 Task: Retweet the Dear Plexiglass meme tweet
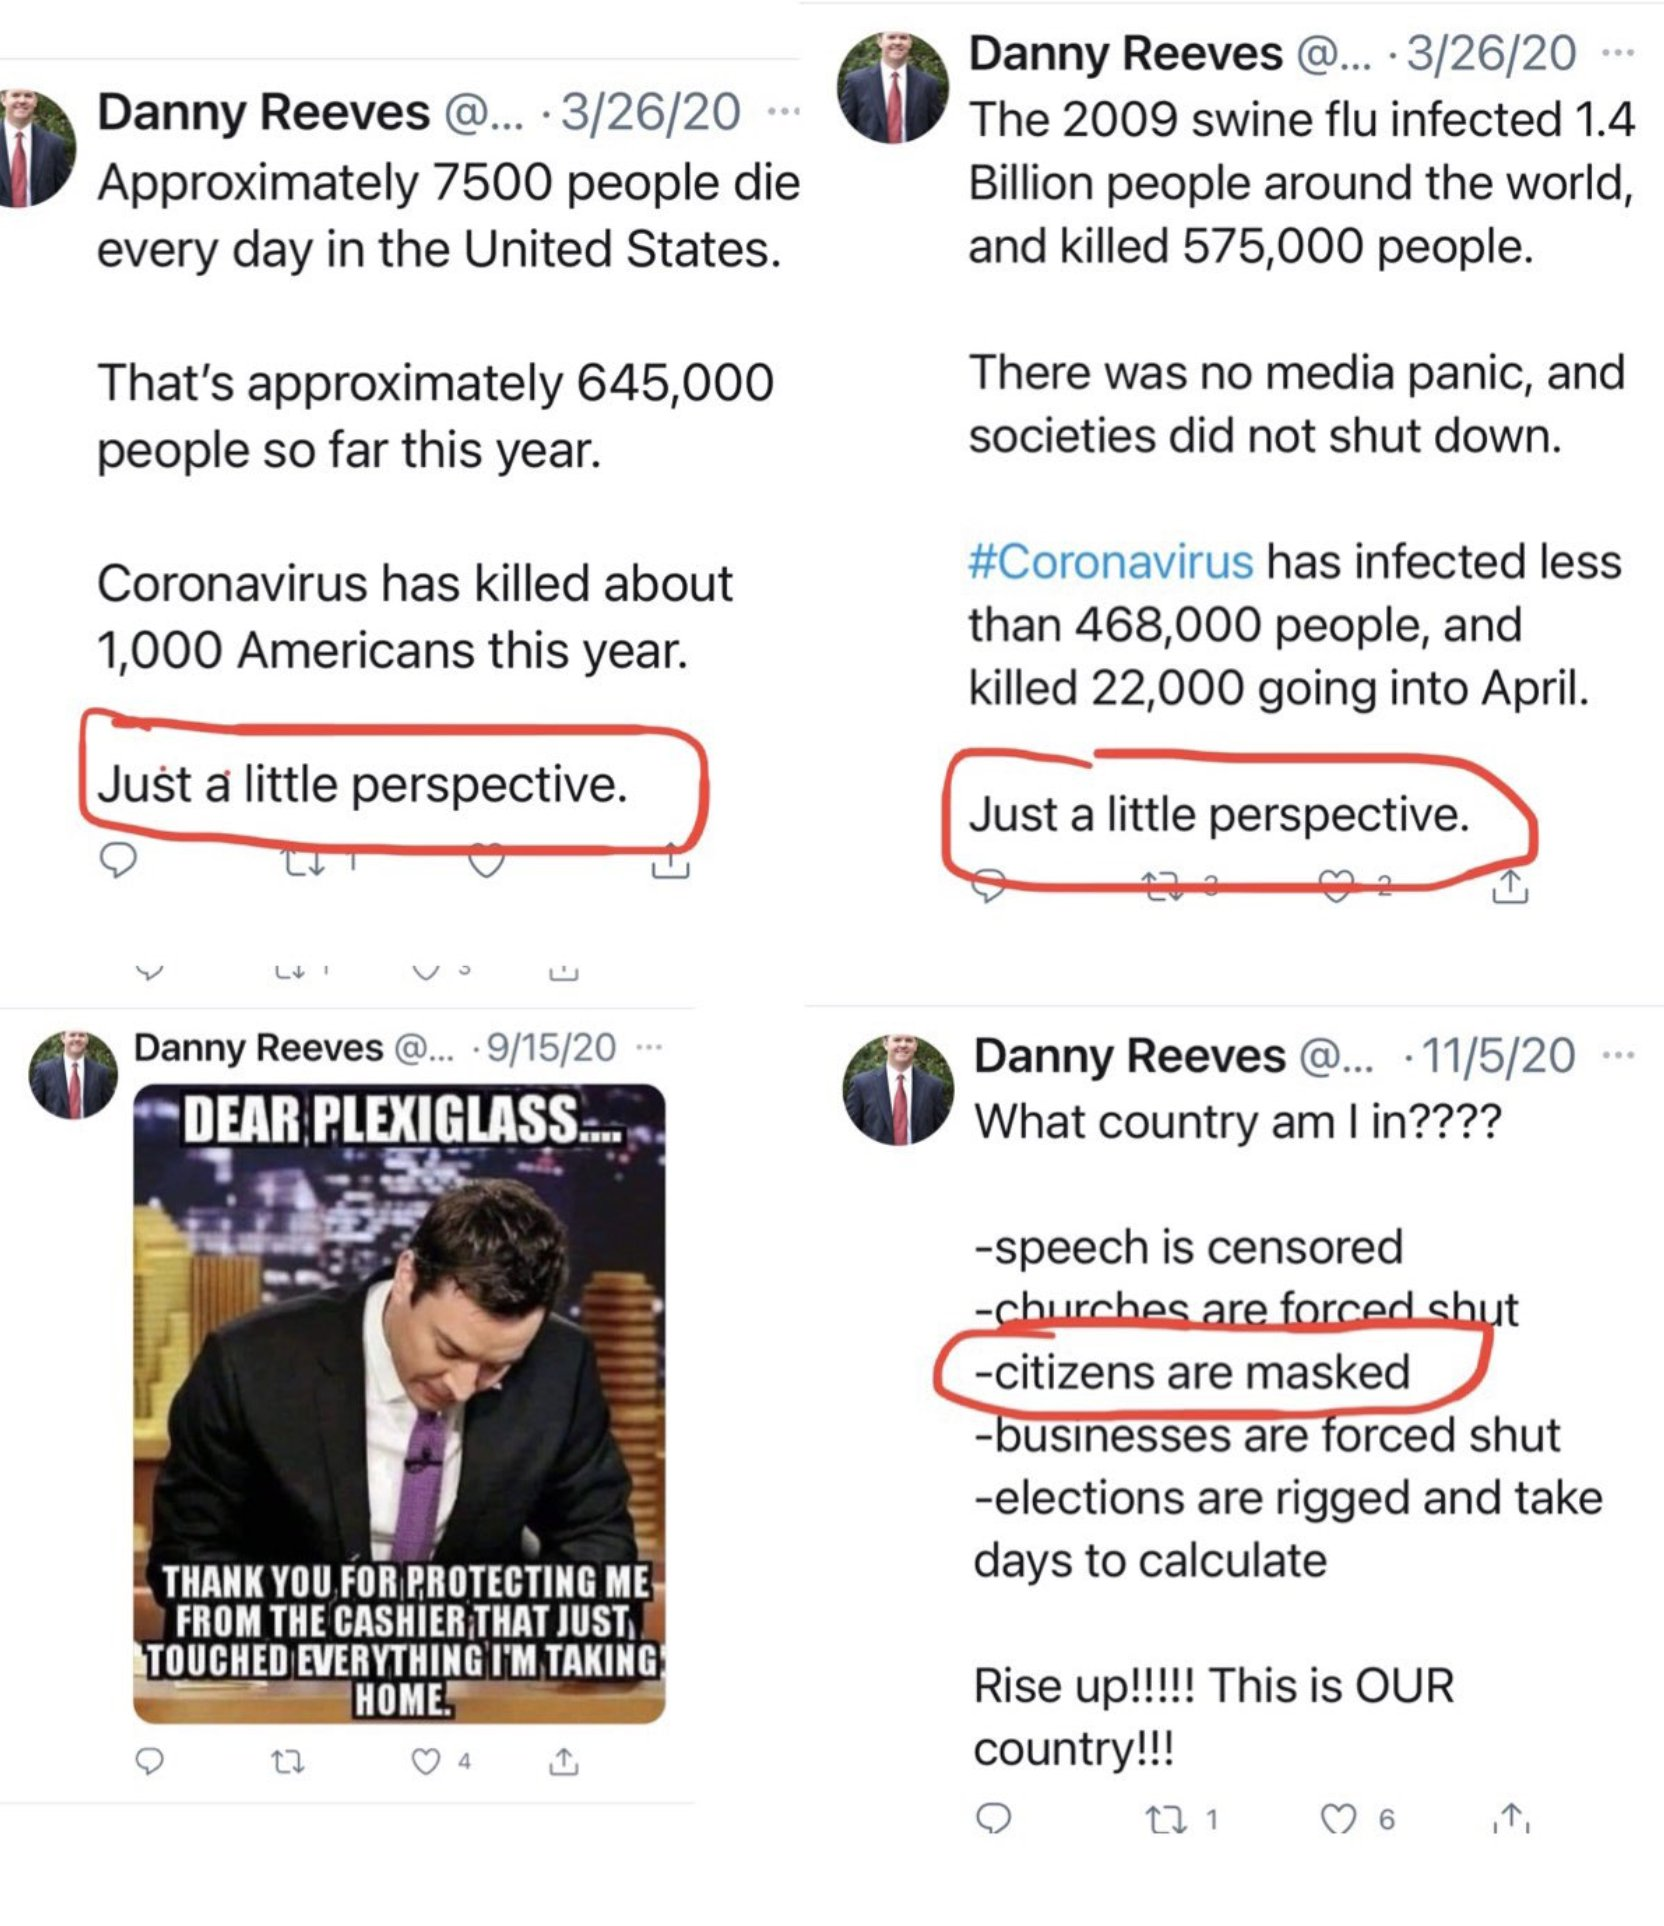288,1762
